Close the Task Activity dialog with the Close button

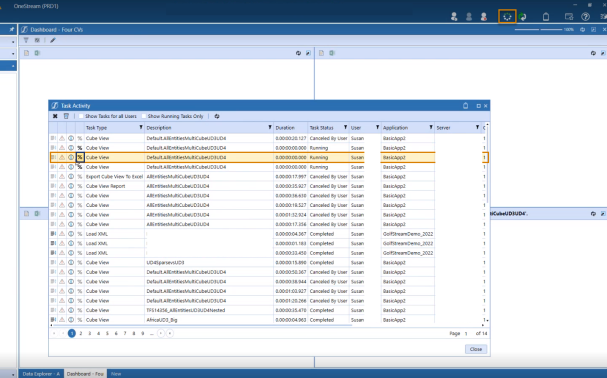(476, 349)
